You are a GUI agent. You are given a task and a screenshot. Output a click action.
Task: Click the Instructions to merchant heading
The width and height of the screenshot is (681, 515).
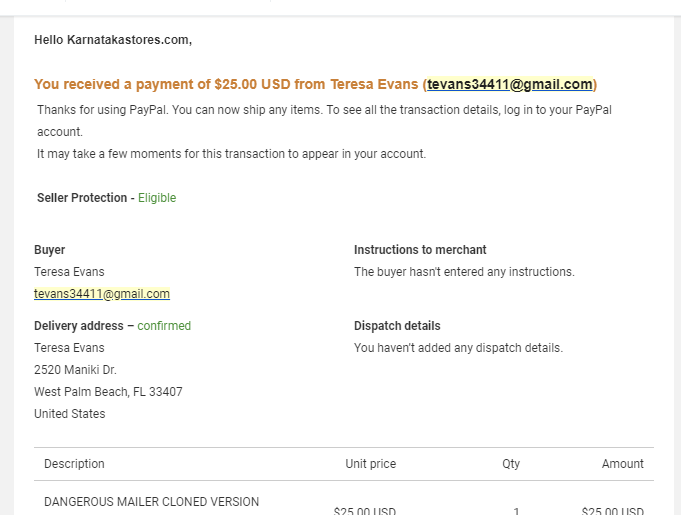(420, 250)
